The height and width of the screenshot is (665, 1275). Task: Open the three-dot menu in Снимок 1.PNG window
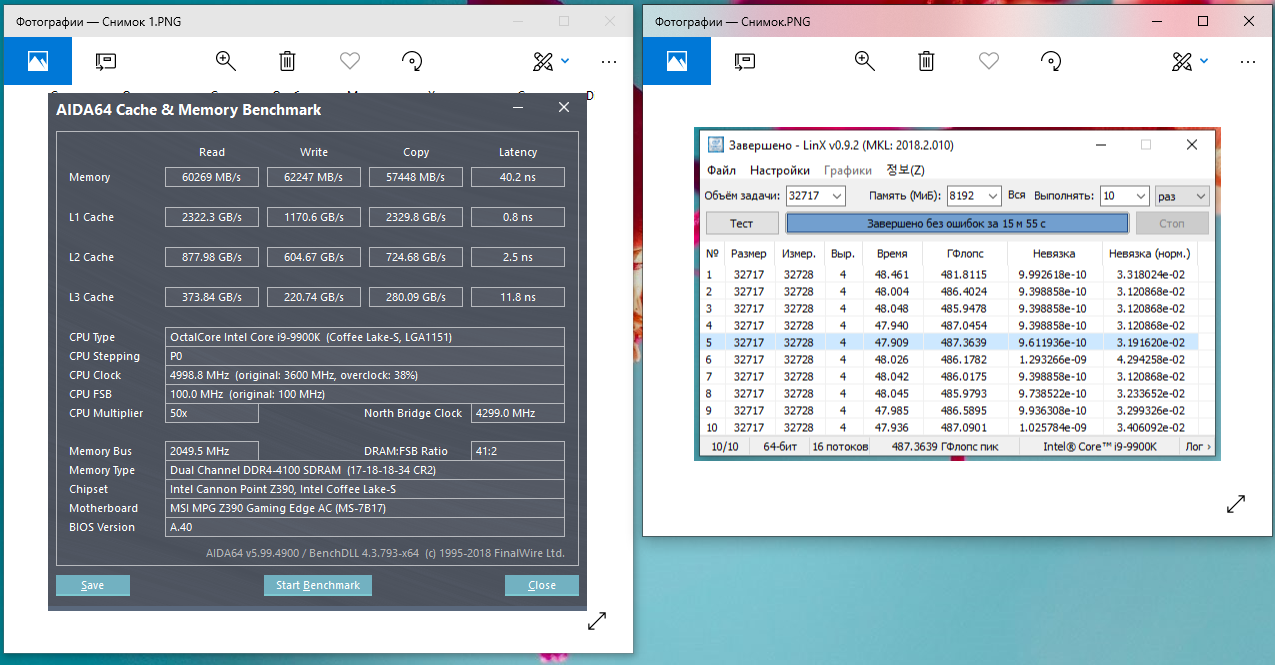608,61
